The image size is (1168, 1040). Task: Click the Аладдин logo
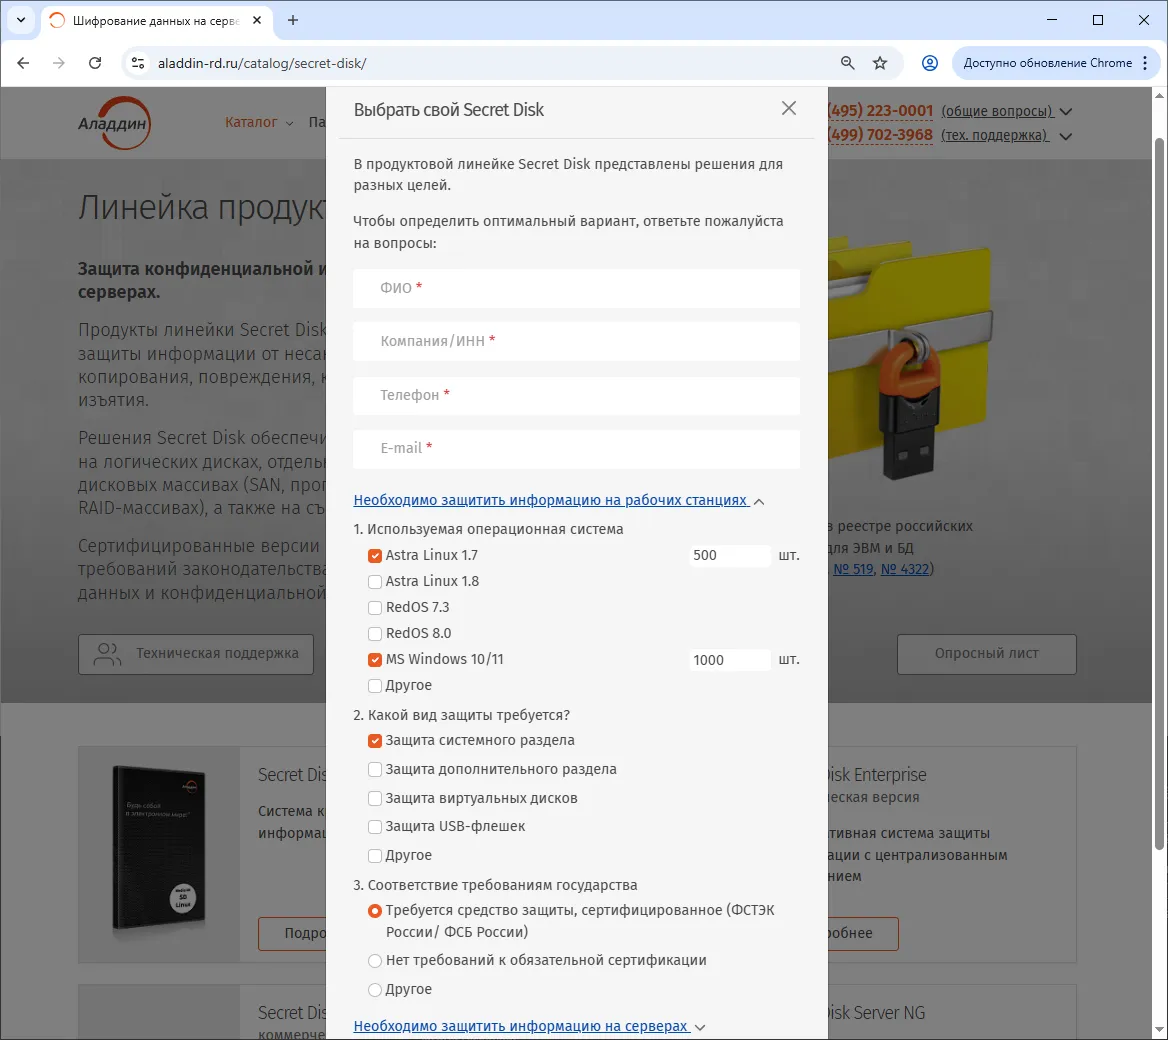click(115, 123)
